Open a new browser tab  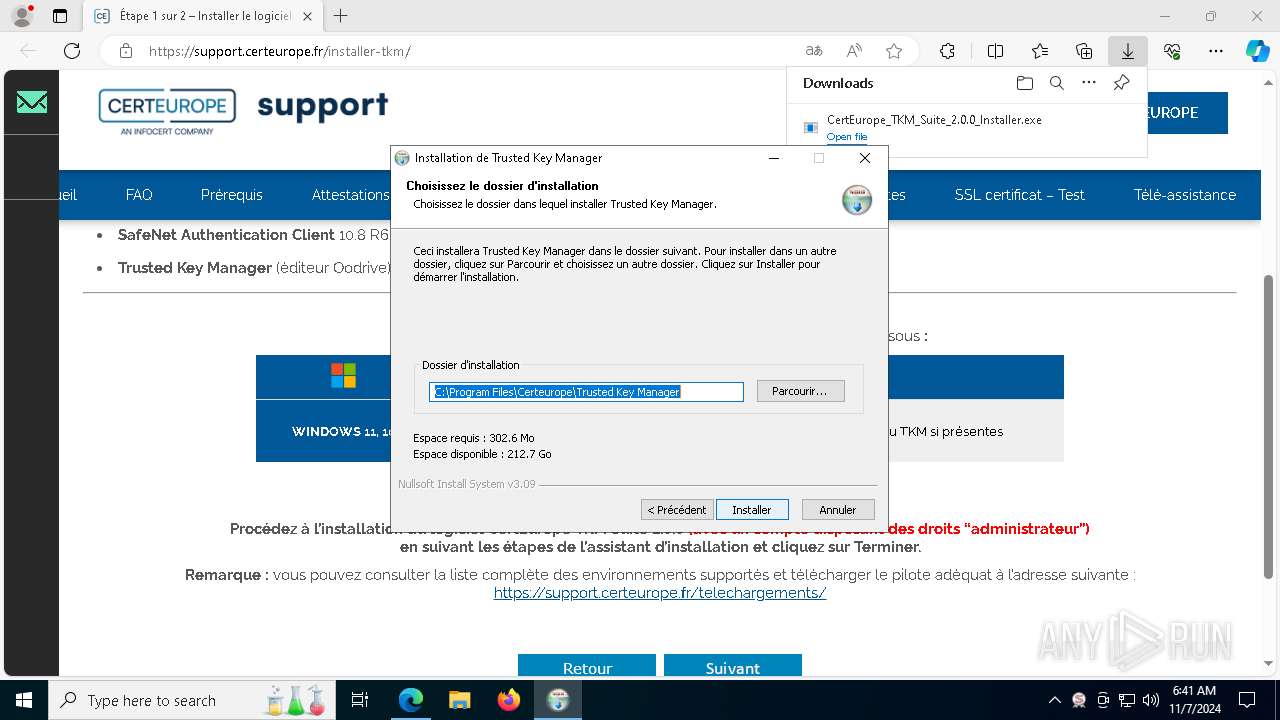coord(340,16)
